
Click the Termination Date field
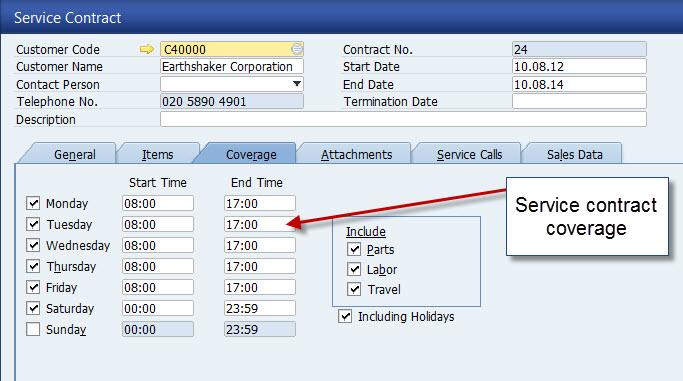click(579, 101)
